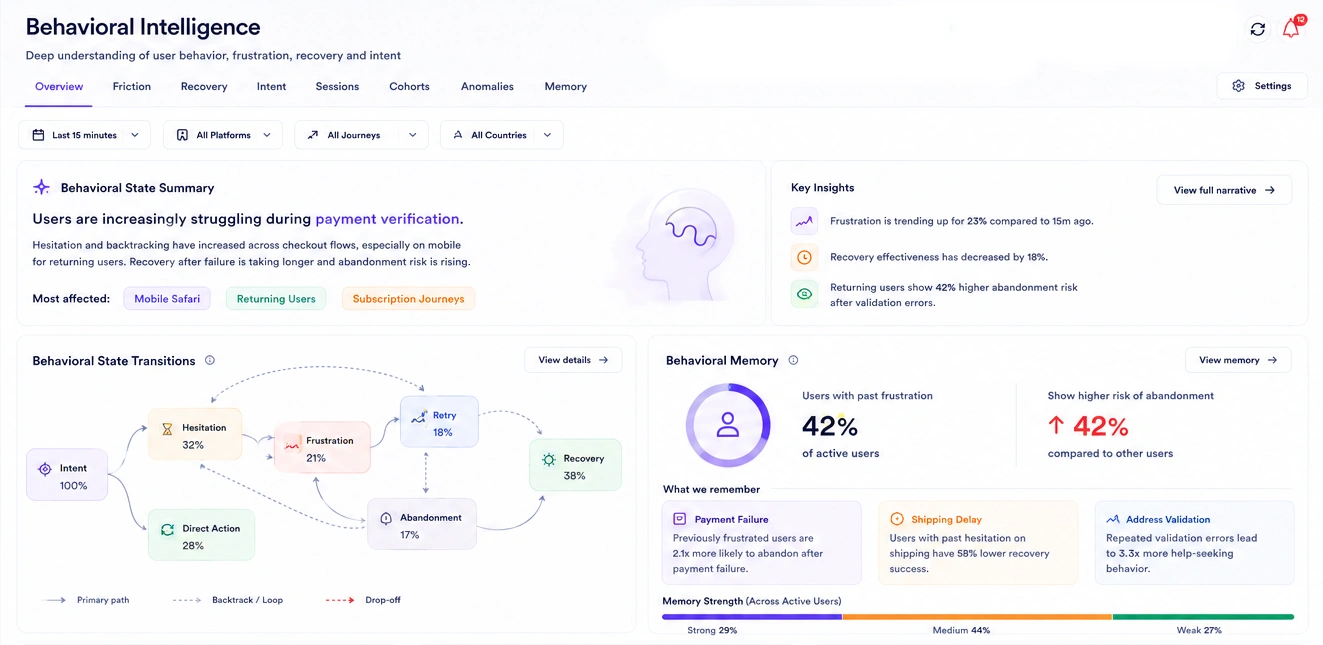
Task: Open the notifications bell icon
Action: (x=1291, y=28)
